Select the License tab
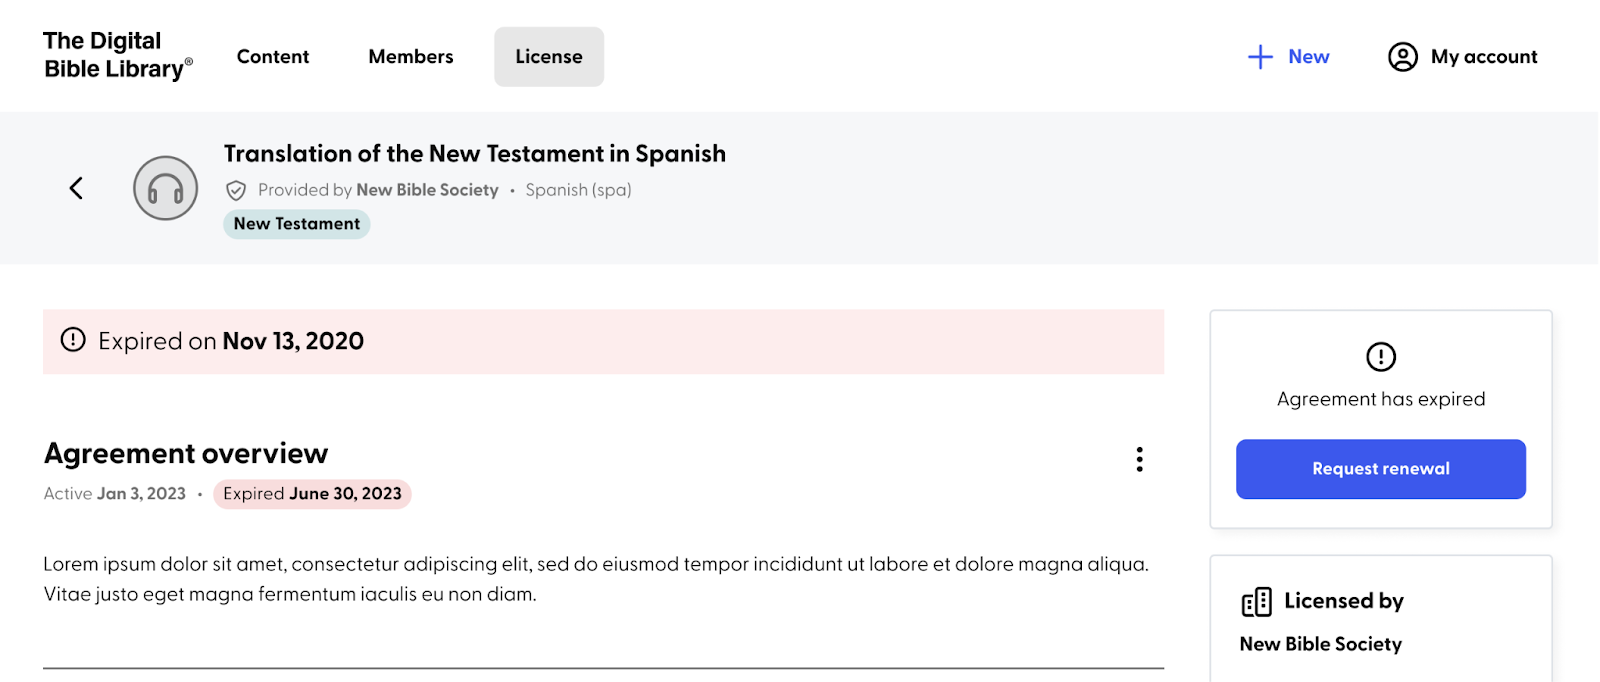This screenshot has width=1600, height=682. [549, 57]
